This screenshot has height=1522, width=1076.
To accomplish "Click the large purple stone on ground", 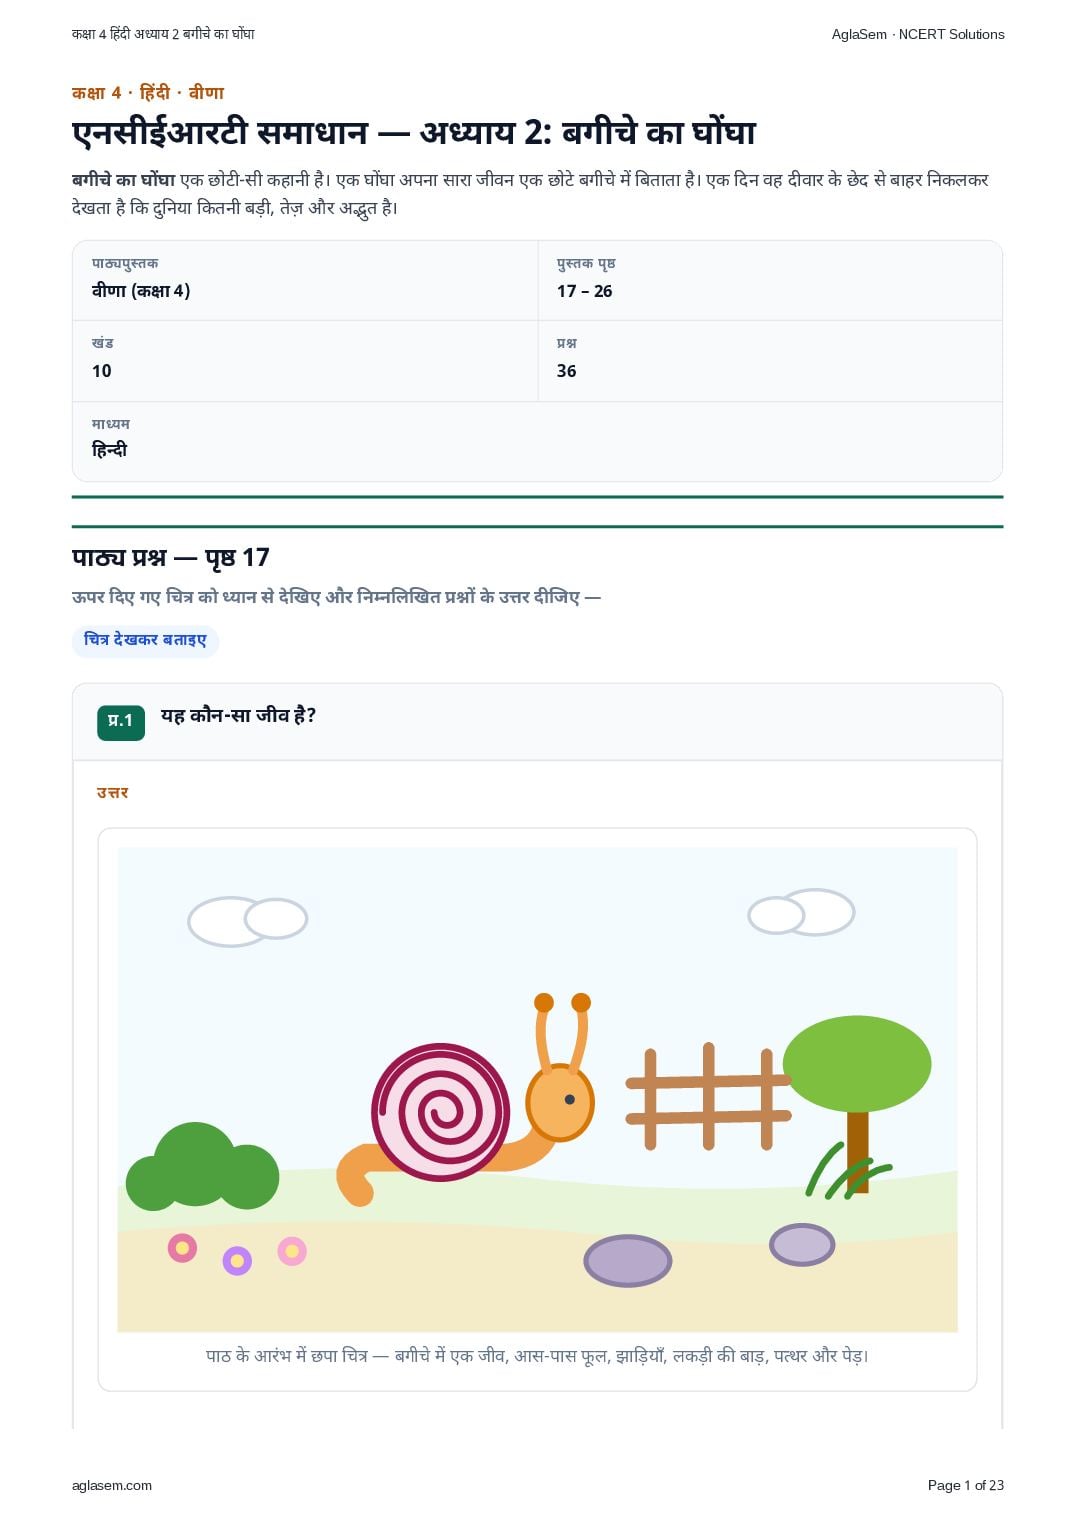I will click(628, 1260).
